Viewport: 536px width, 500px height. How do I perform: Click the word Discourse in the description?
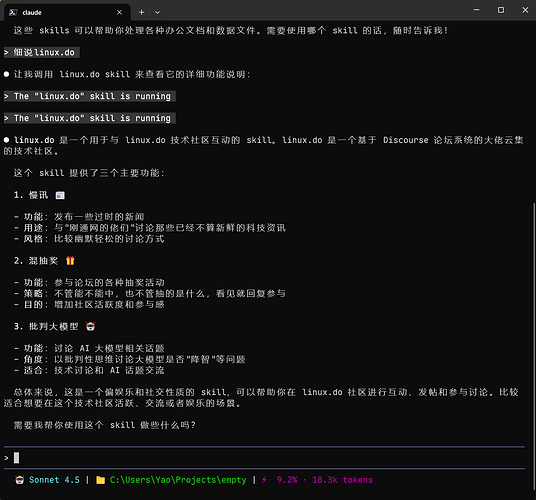[405, 140]
